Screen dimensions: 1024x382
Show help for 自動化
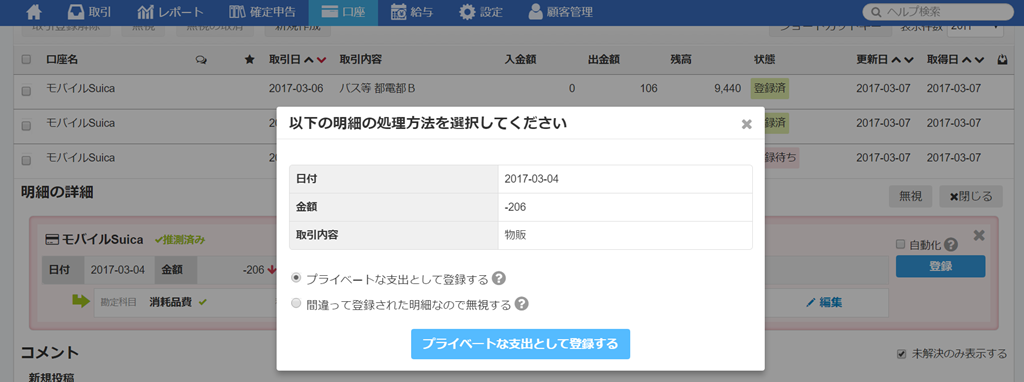[x=951, y=245]
